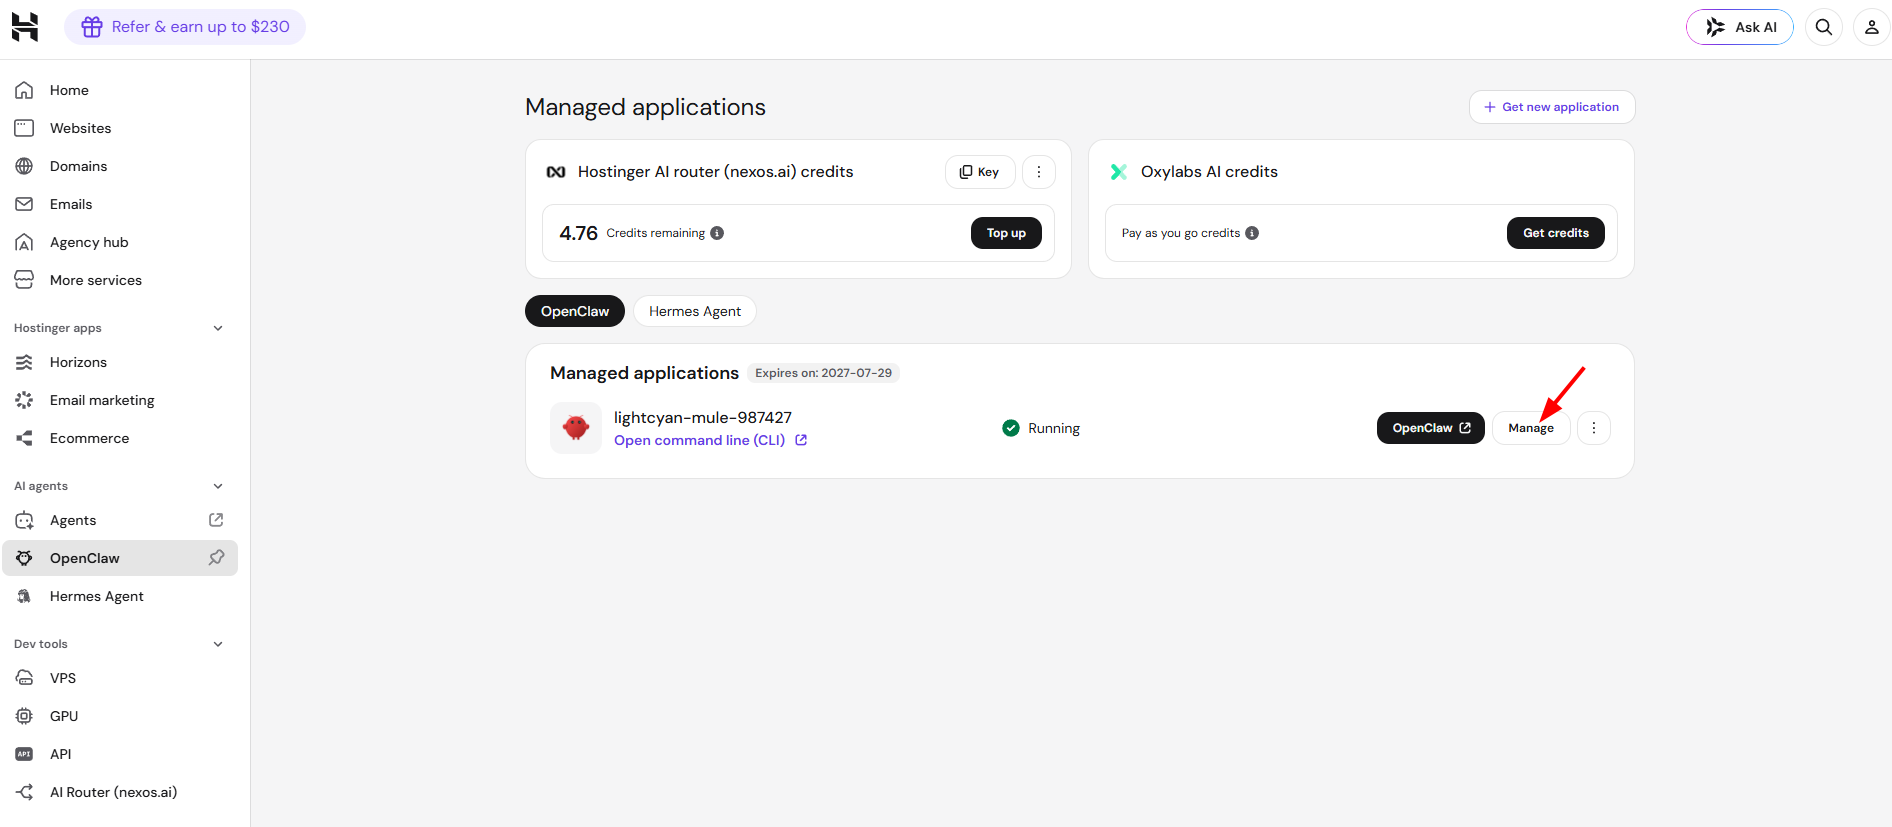1892x827 pixels.
Task: Click the Emails envelope icon
Action: pyautogui.click(x=25, y=204)
